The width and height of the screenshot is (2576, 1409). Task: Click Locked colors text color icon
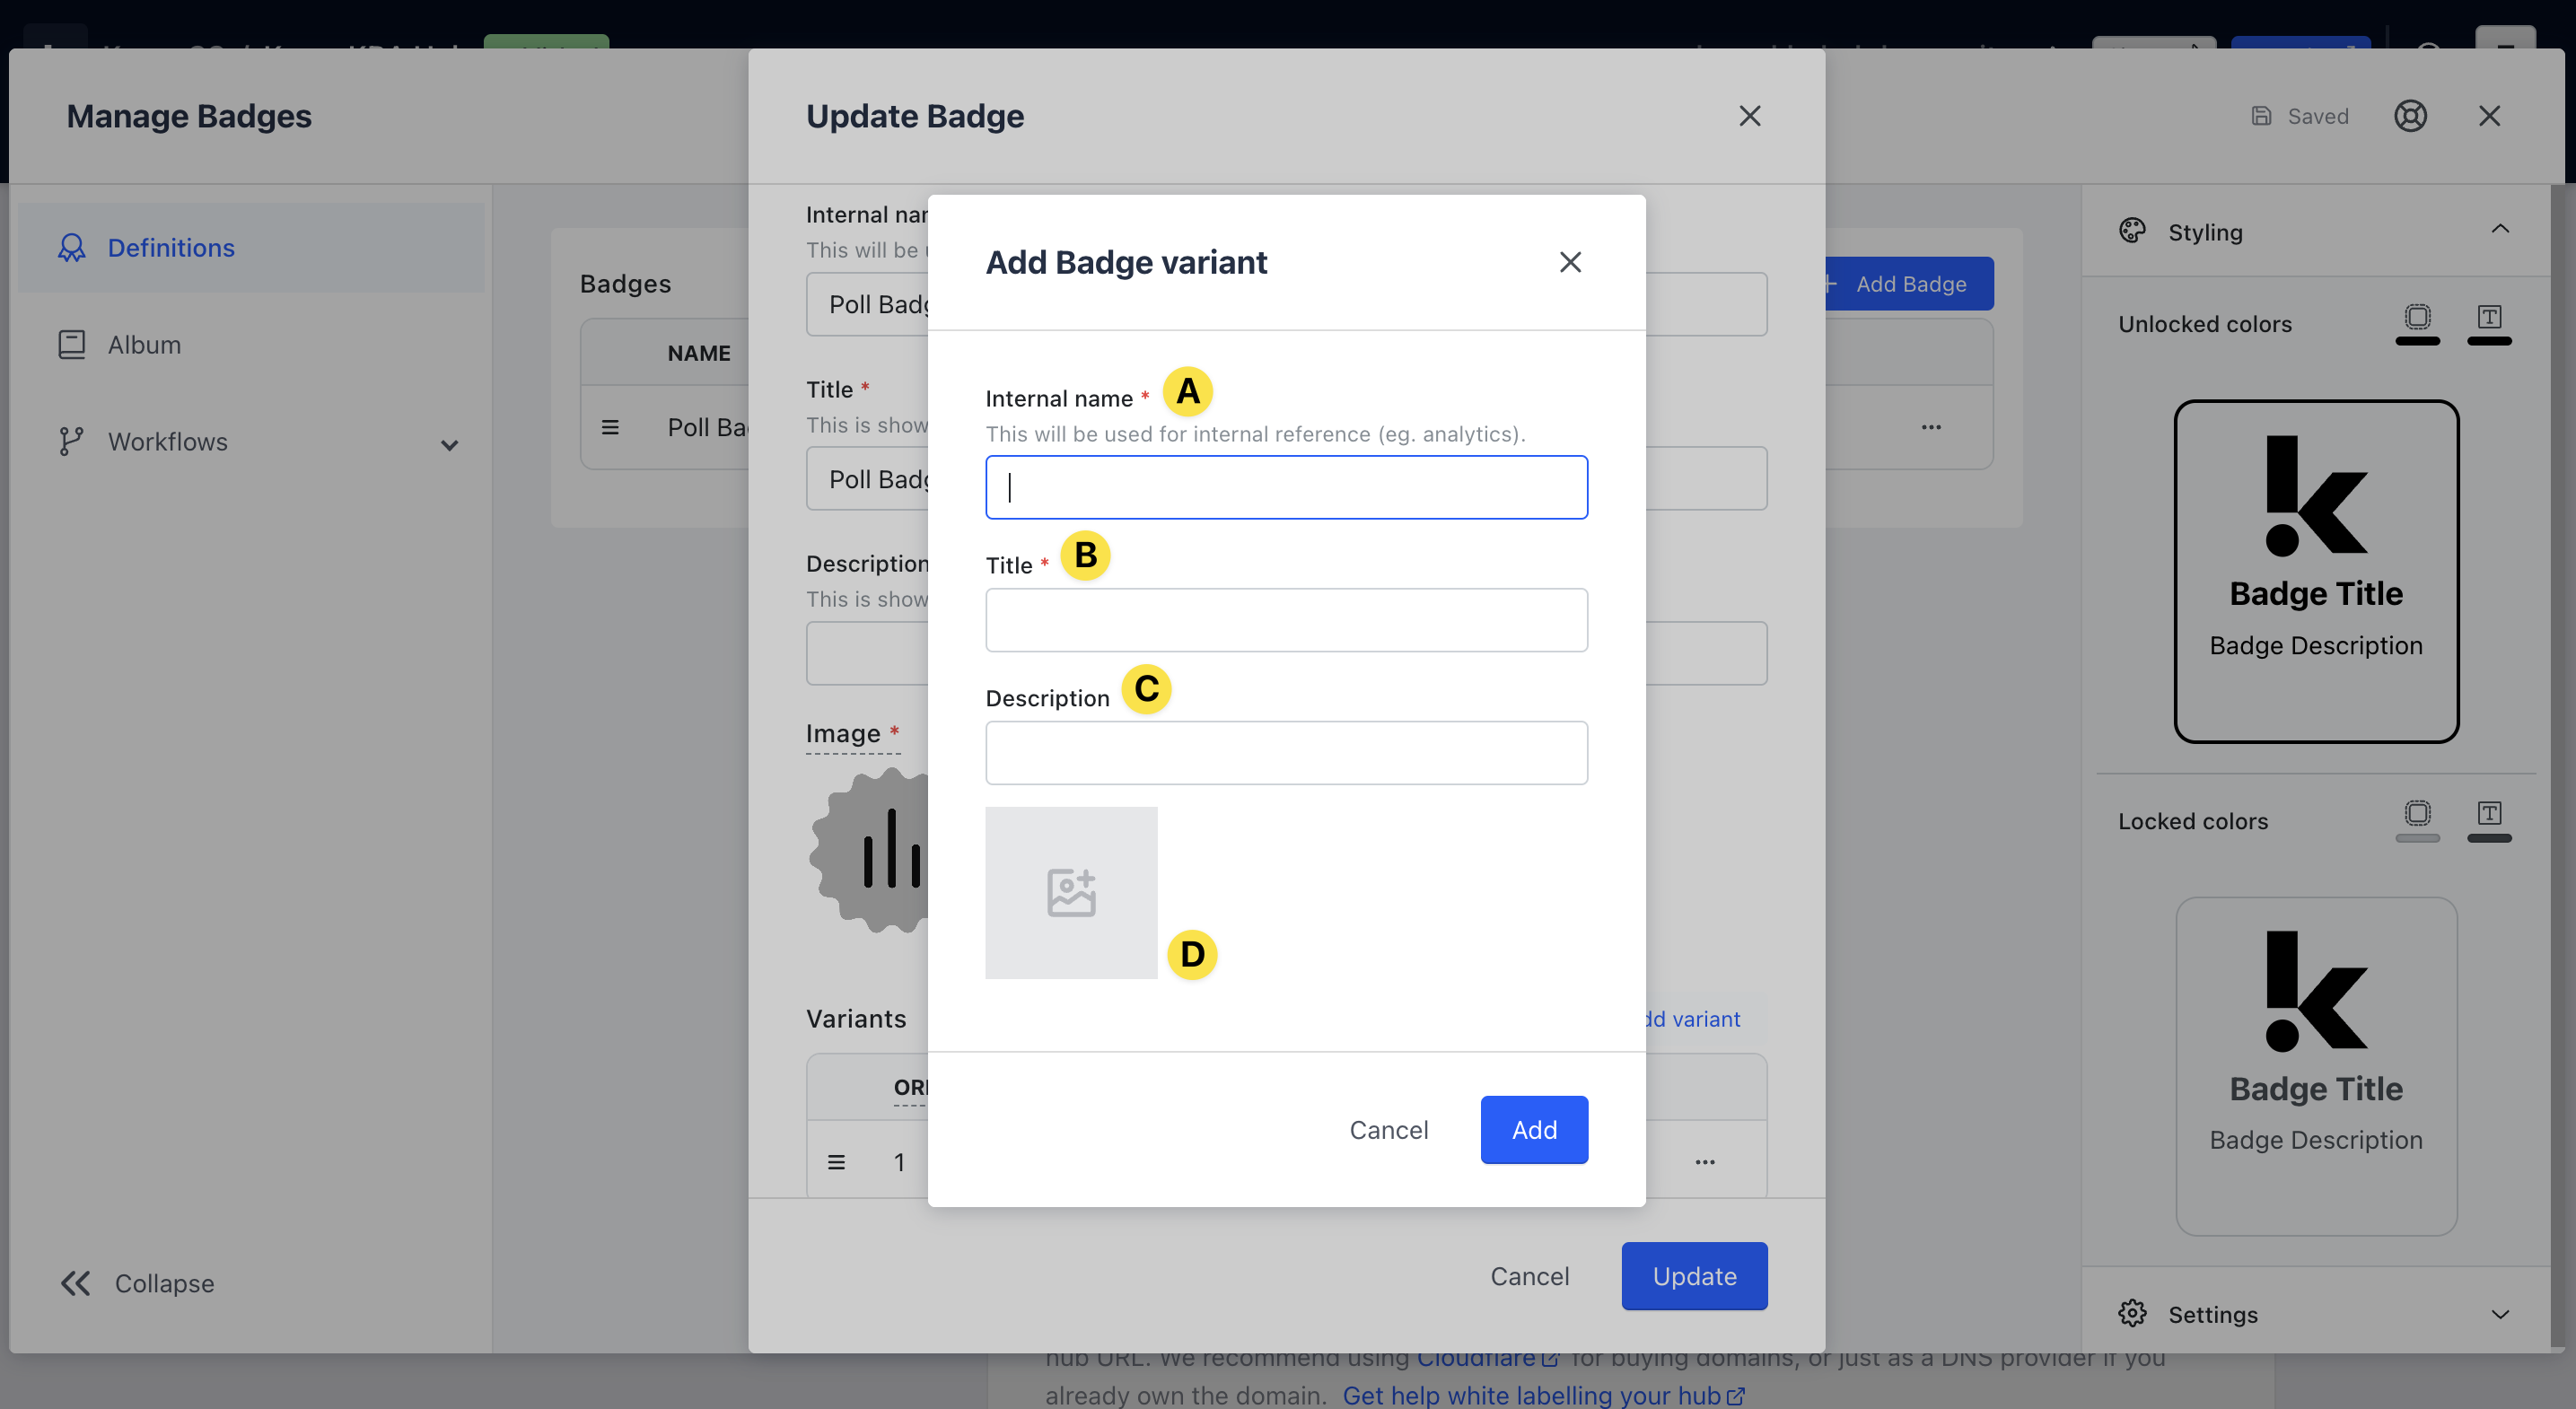pyautogui.click(x=2489, y=814)
